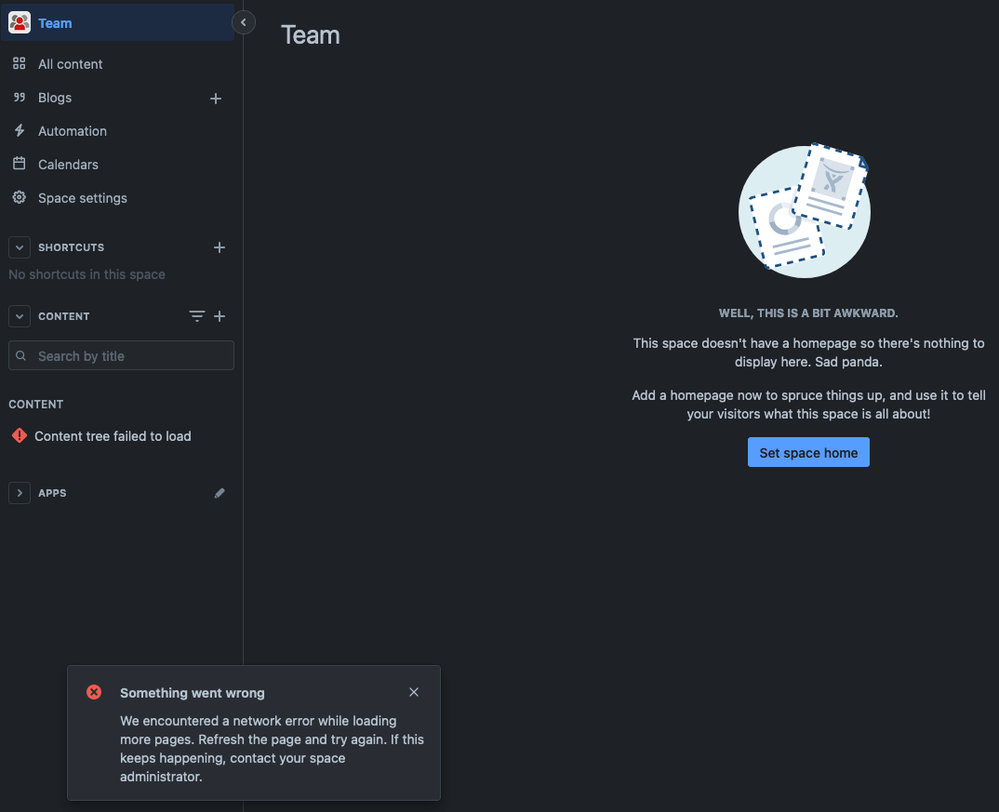The height and width of the screenshot is (812, 999).
Task: Create a new blog with plus icon
Action: [x=215, y=98]
